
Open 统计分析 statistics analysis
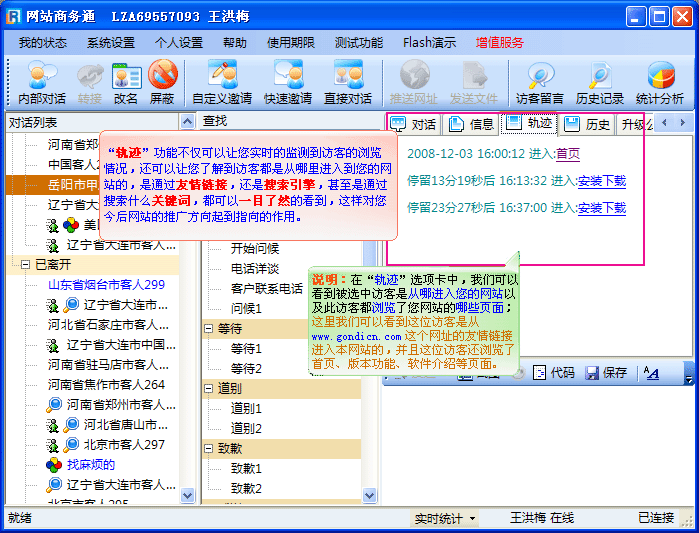coord(660,82)
